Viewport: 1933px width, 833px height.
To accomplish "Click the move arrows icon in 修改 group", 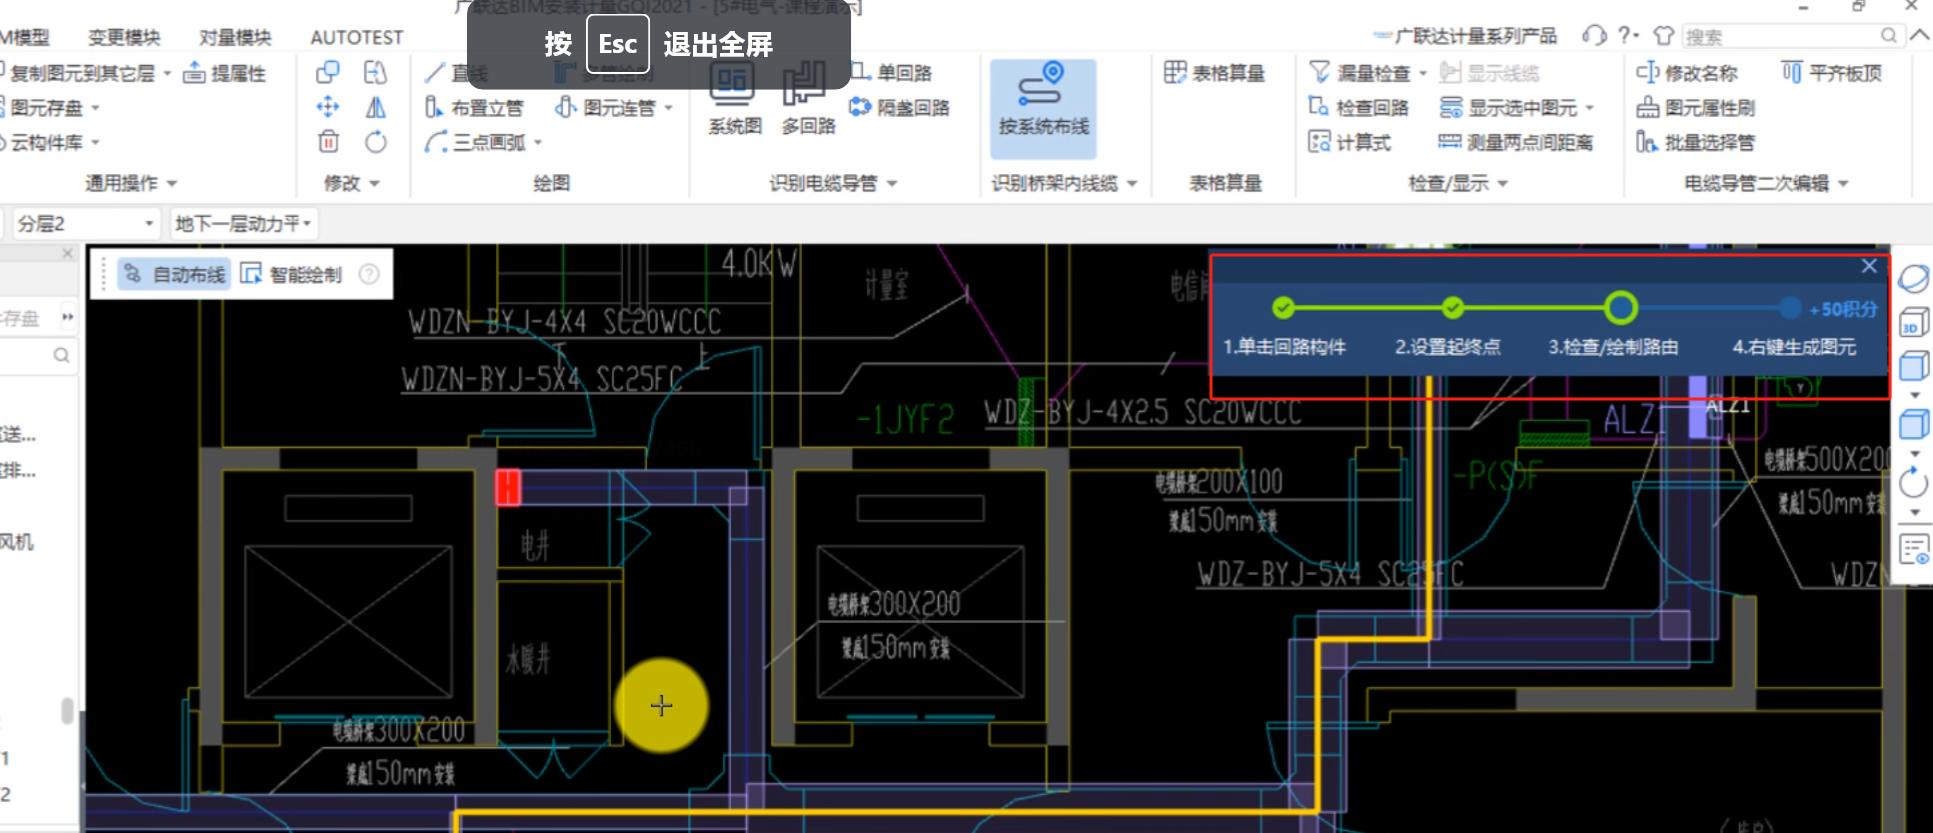I will pos(327,107).
